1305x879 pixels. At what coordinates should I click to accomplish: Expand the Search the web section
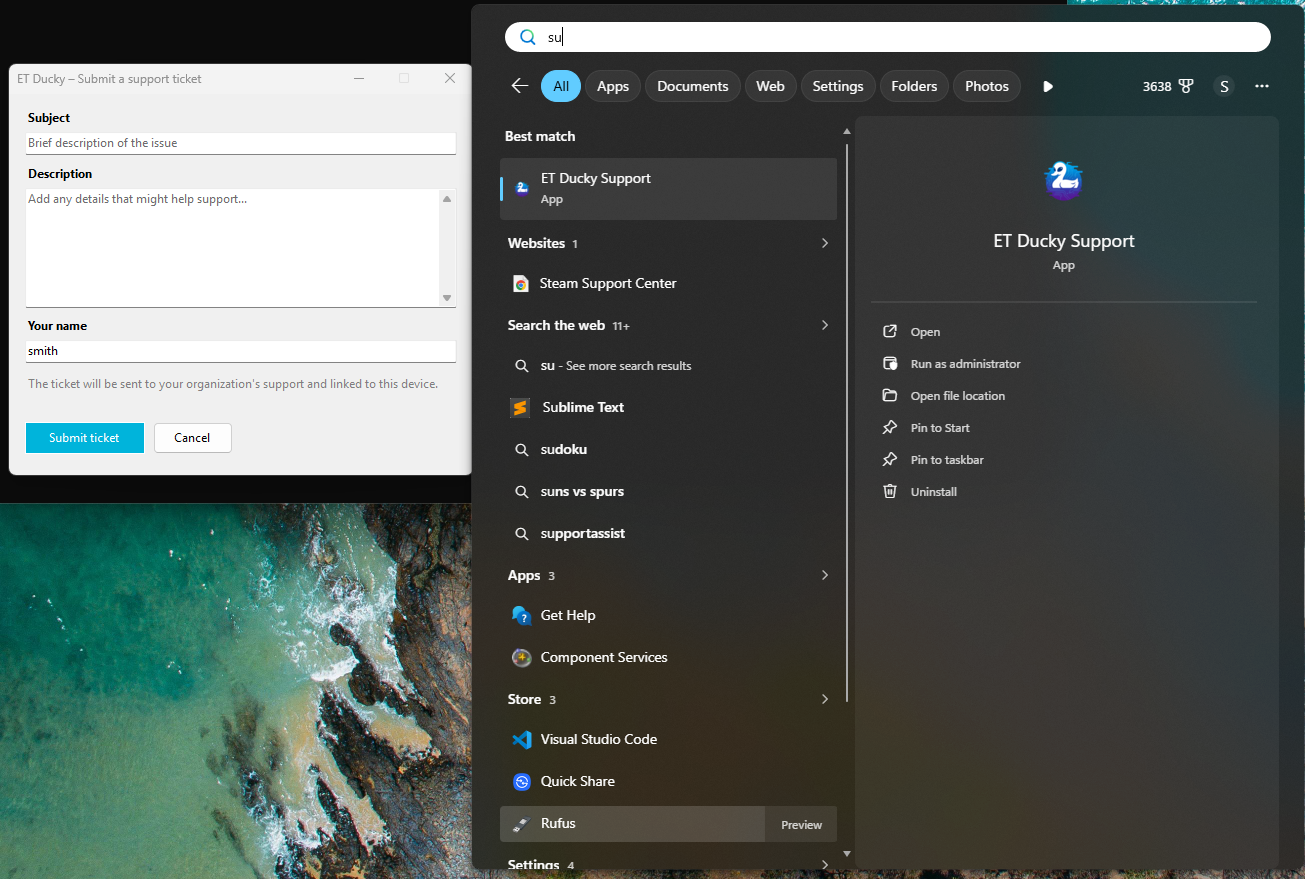tap(824, 325)
